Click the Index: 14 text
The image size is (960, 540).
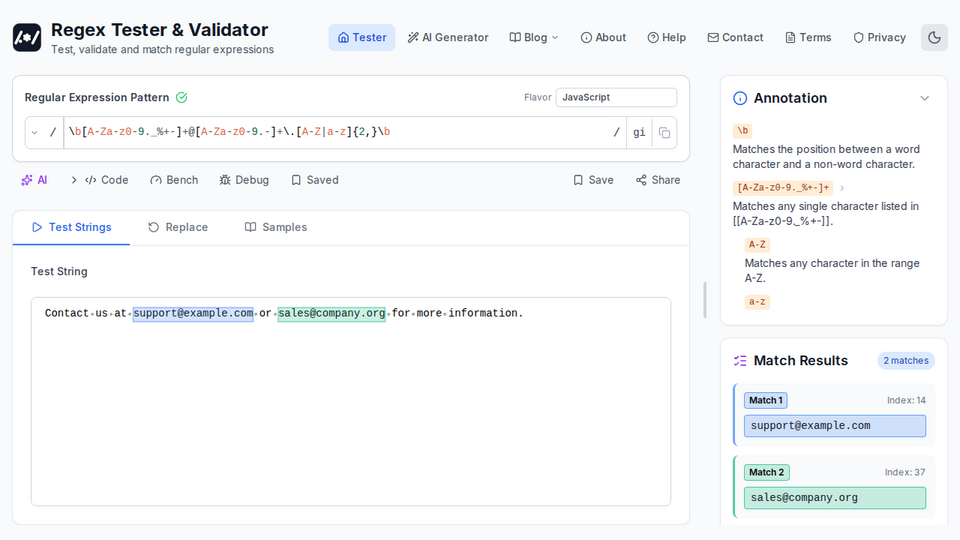[906, 400]
